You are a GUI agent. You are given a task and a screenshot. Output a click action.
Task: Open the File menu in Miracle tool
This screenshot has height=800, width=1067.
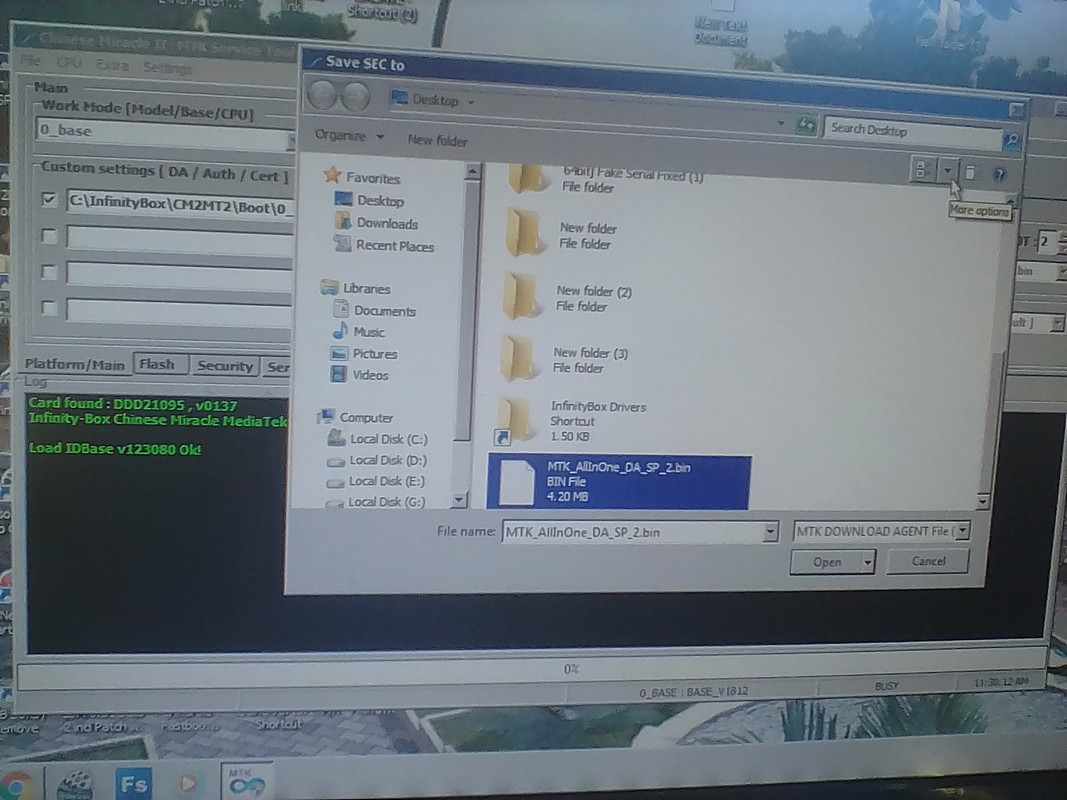(x=31, y=61)
